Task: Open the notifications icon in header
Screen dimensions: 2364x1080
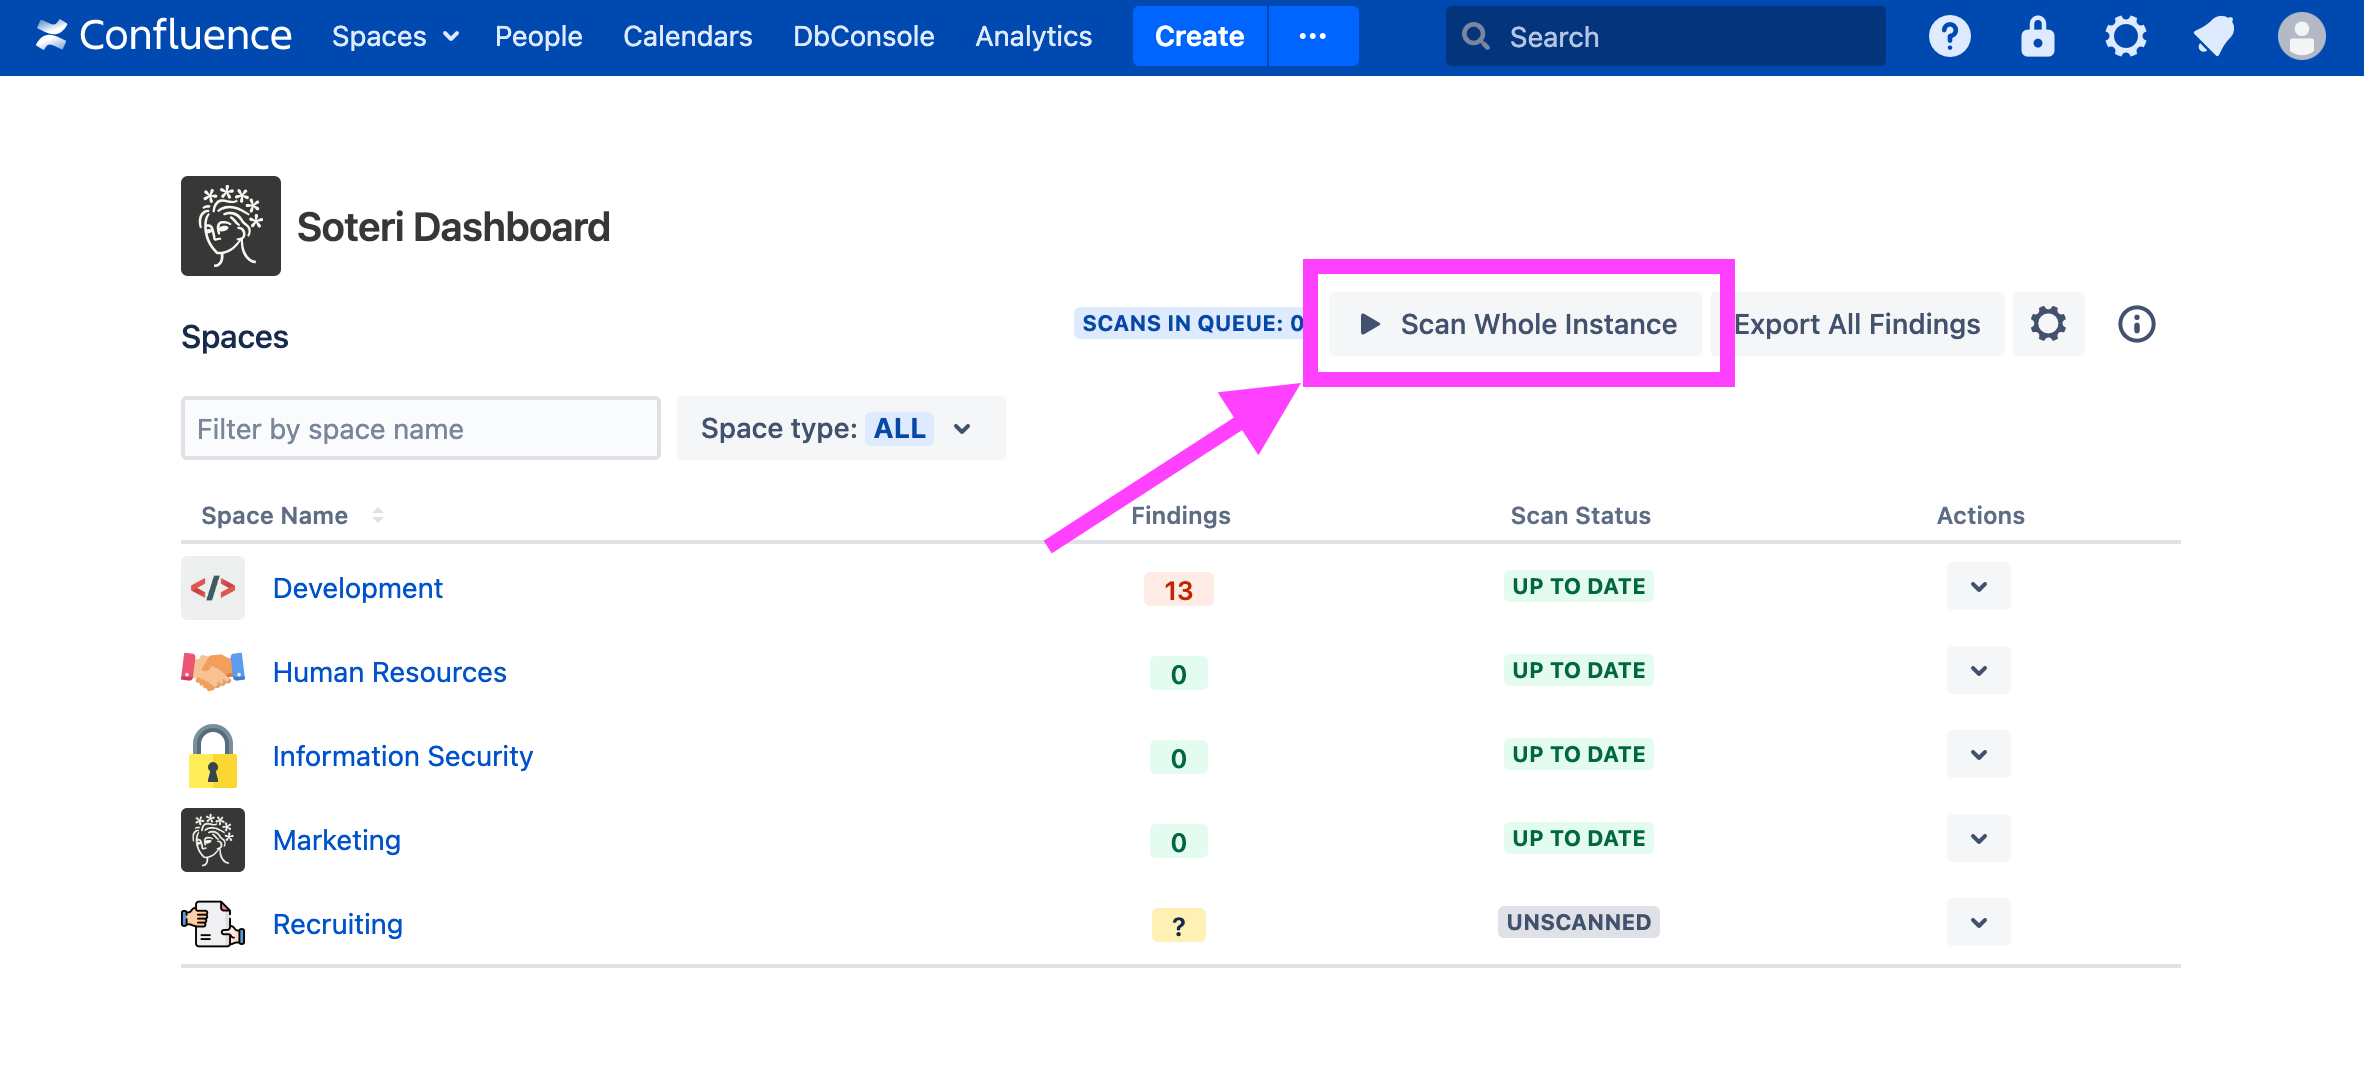Action: point(2213,37)
